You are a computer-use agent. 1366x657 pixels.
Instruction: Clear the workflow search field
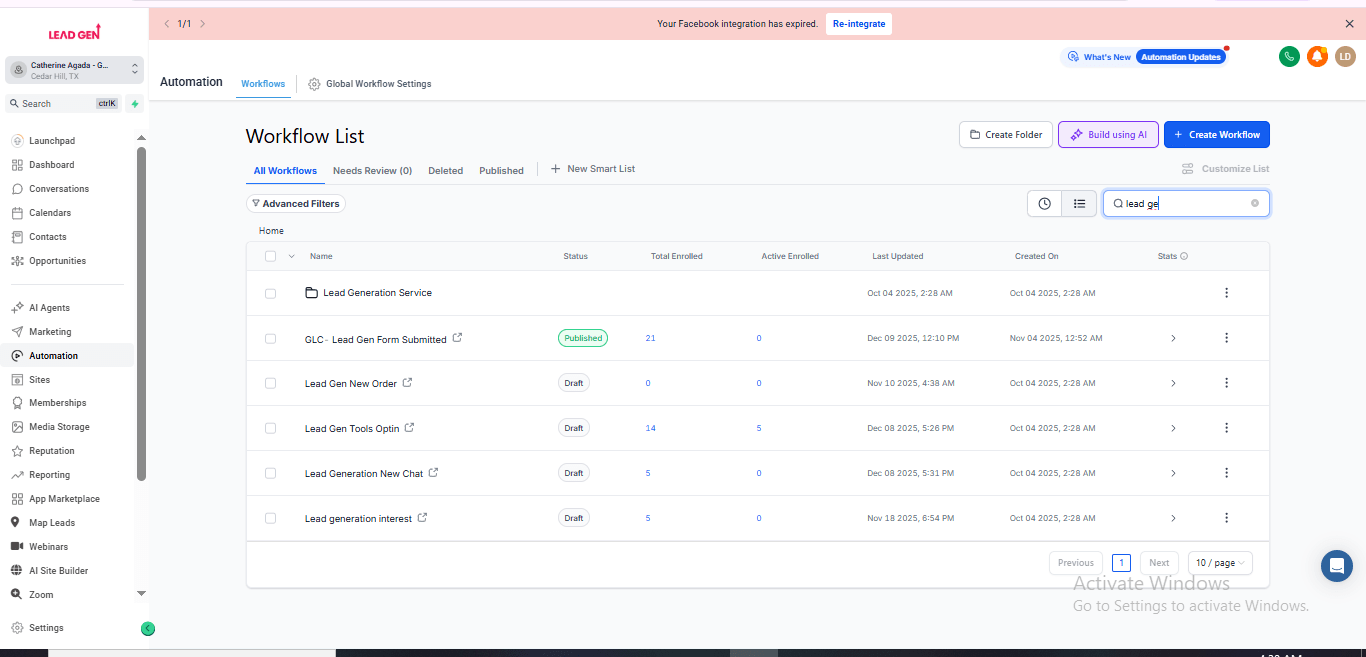click(x=1255, y=203)
